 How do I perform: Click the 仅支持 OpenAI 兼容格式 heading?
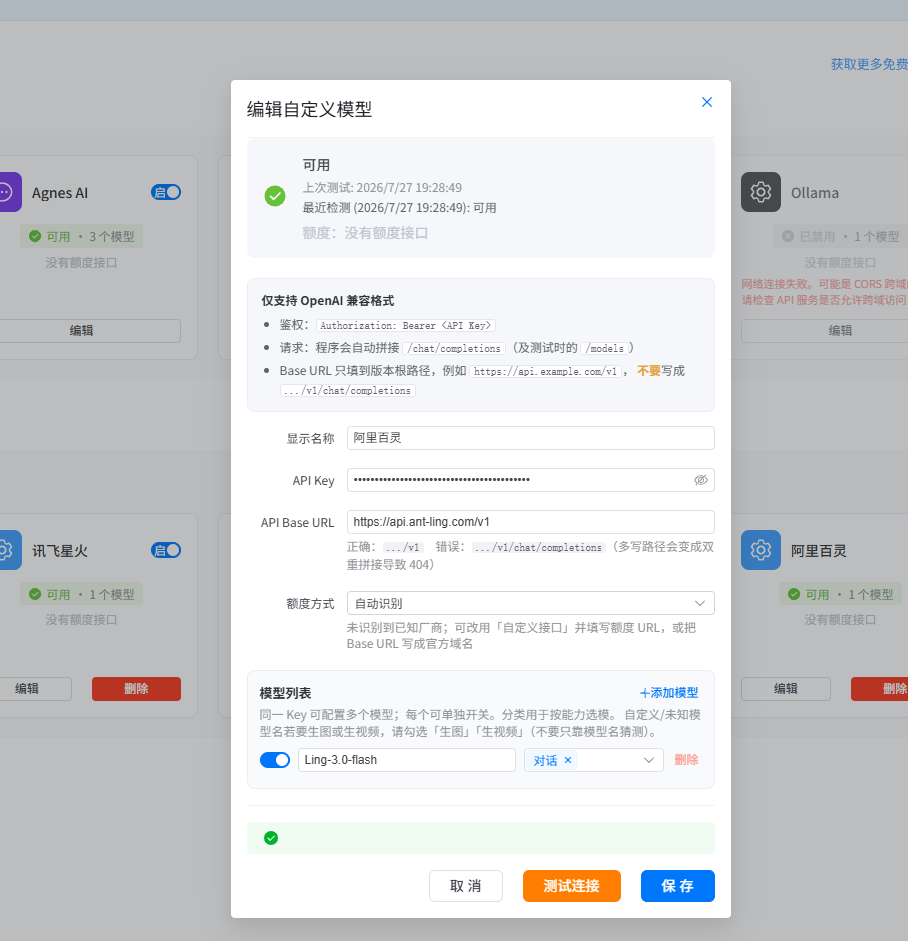[x=328, y=301]
